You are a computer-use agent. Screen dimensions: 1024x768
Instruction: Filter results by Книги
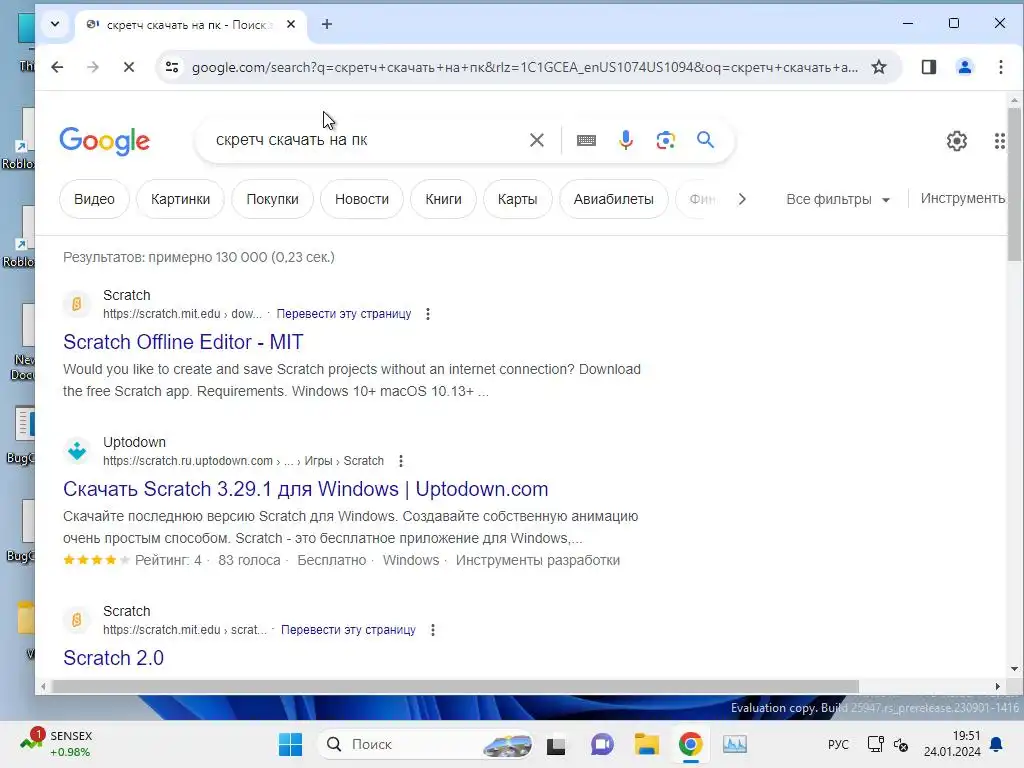443,199
